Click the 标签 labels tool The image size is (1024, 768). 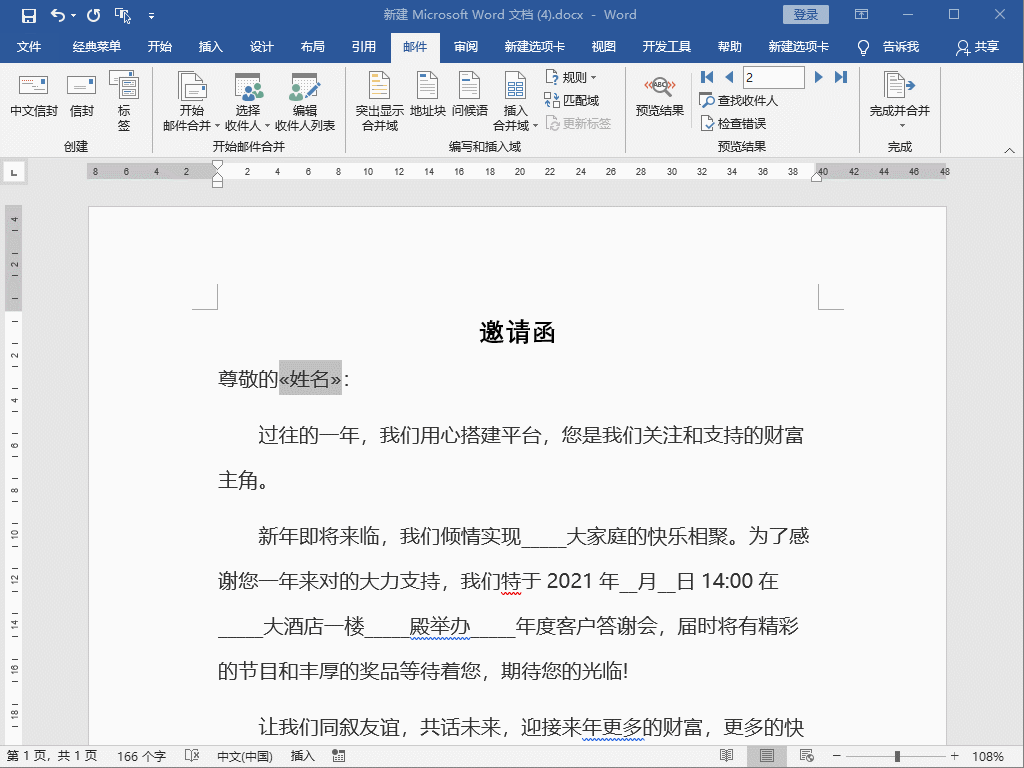click(x=123, y=101)
